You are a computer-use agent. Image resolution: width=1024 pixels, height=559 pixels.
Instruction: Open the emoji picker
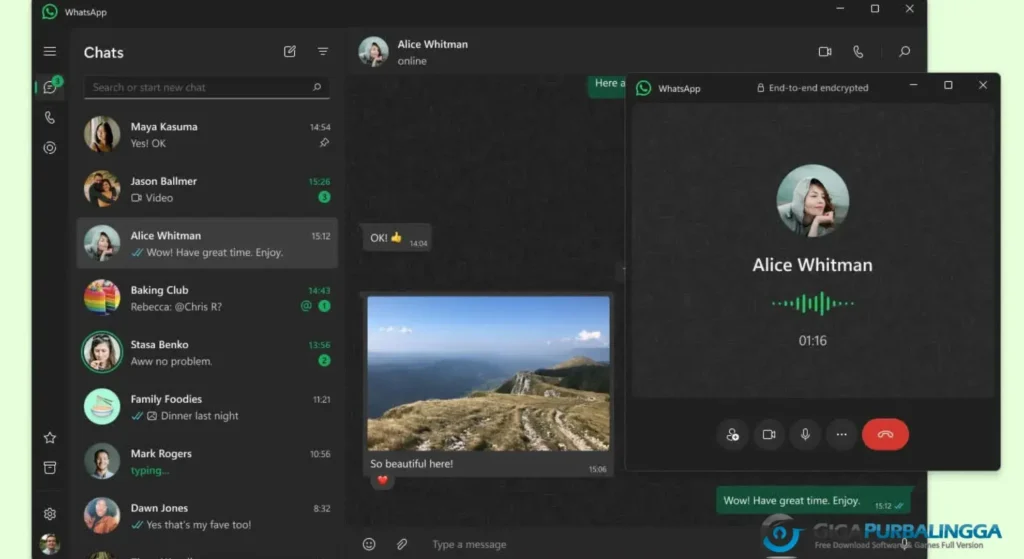click(x=369, y=544)
